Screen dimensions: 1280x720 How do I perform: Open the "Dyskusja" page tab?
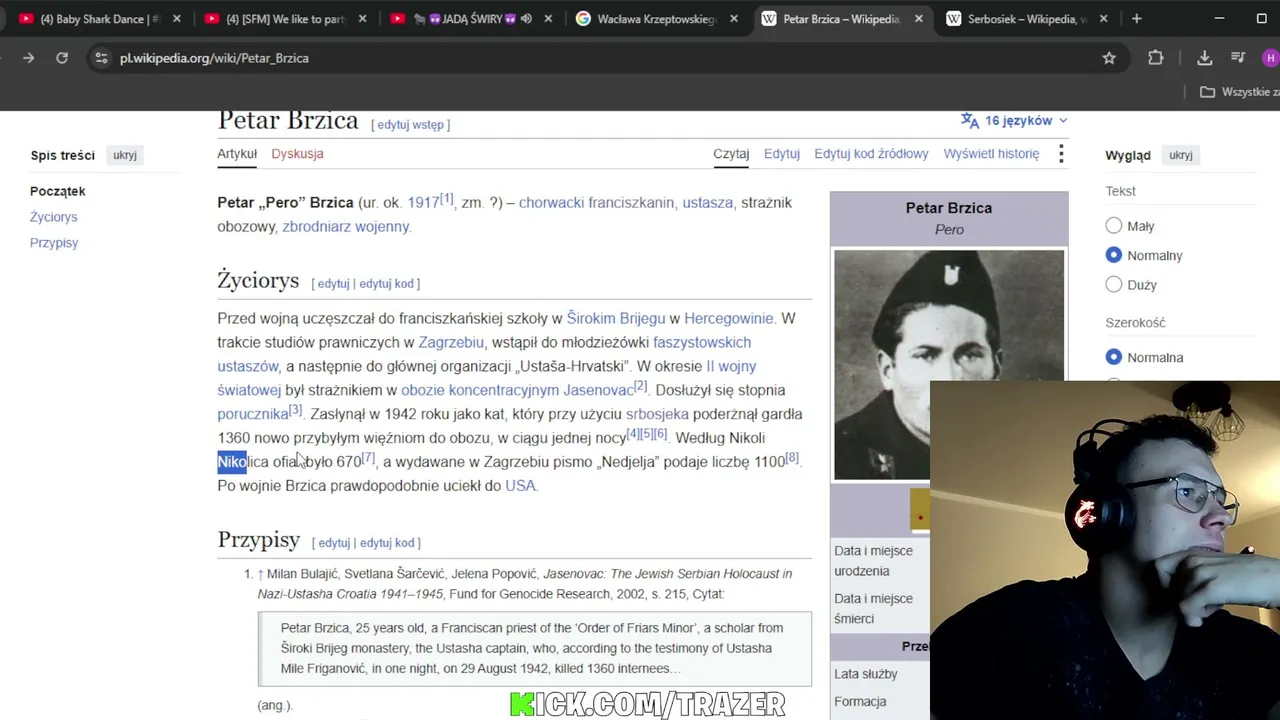pyautogui.click(x=297, y=154)
